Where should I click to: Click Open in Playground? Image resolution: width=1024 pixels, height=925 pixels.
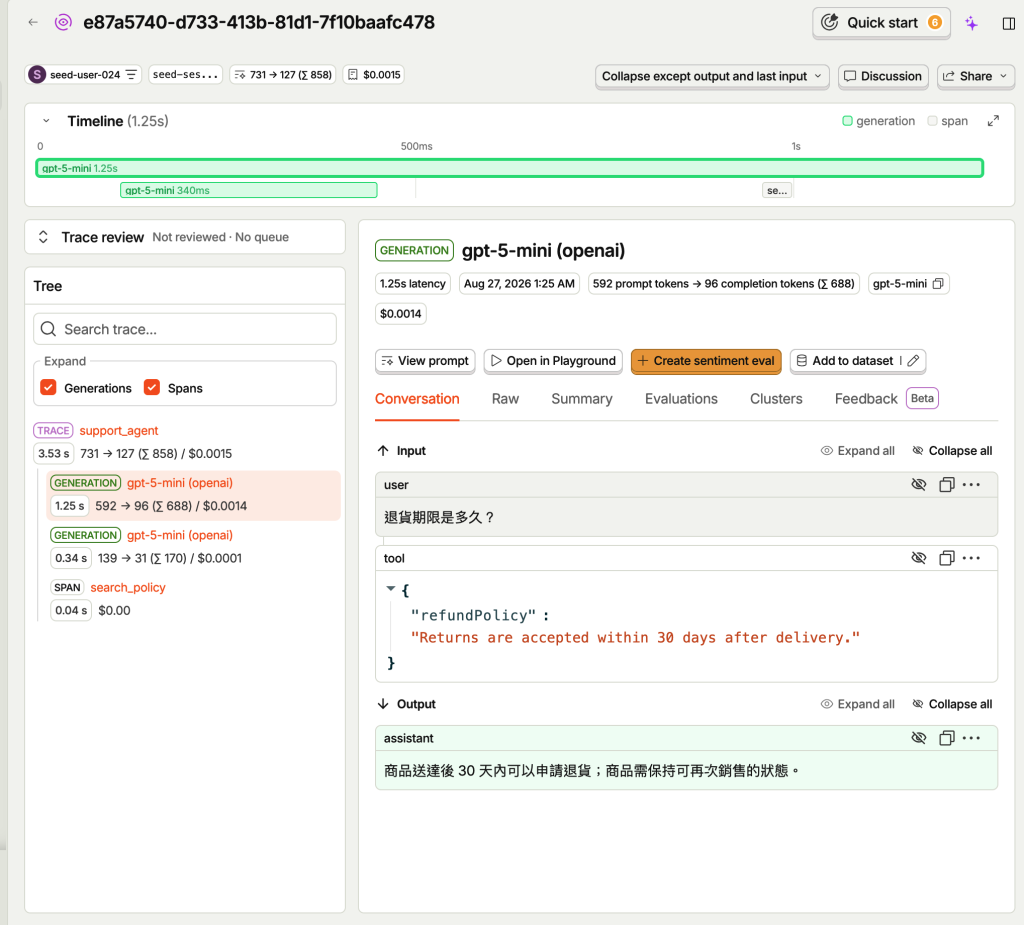coord(553,361)
